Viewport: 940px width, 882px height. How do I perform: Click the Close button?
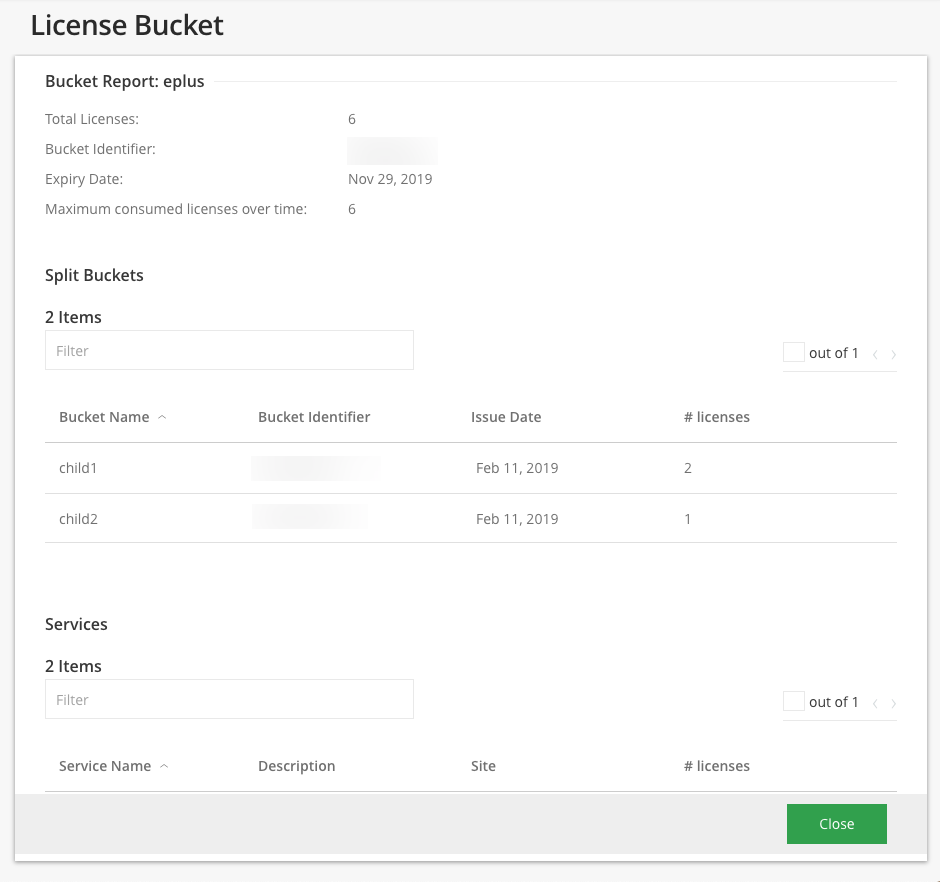pos(836,823)
